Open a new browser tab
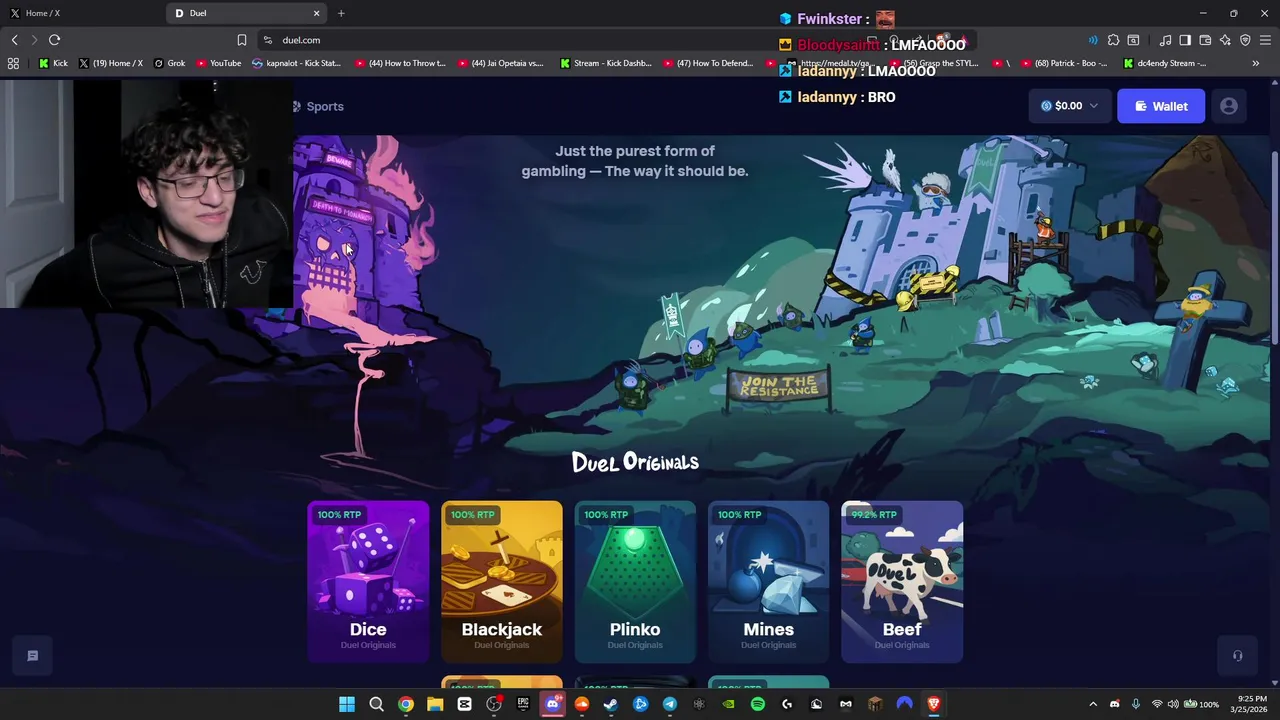The width and height of the screenshot is (1280, 720). [341, 13]
